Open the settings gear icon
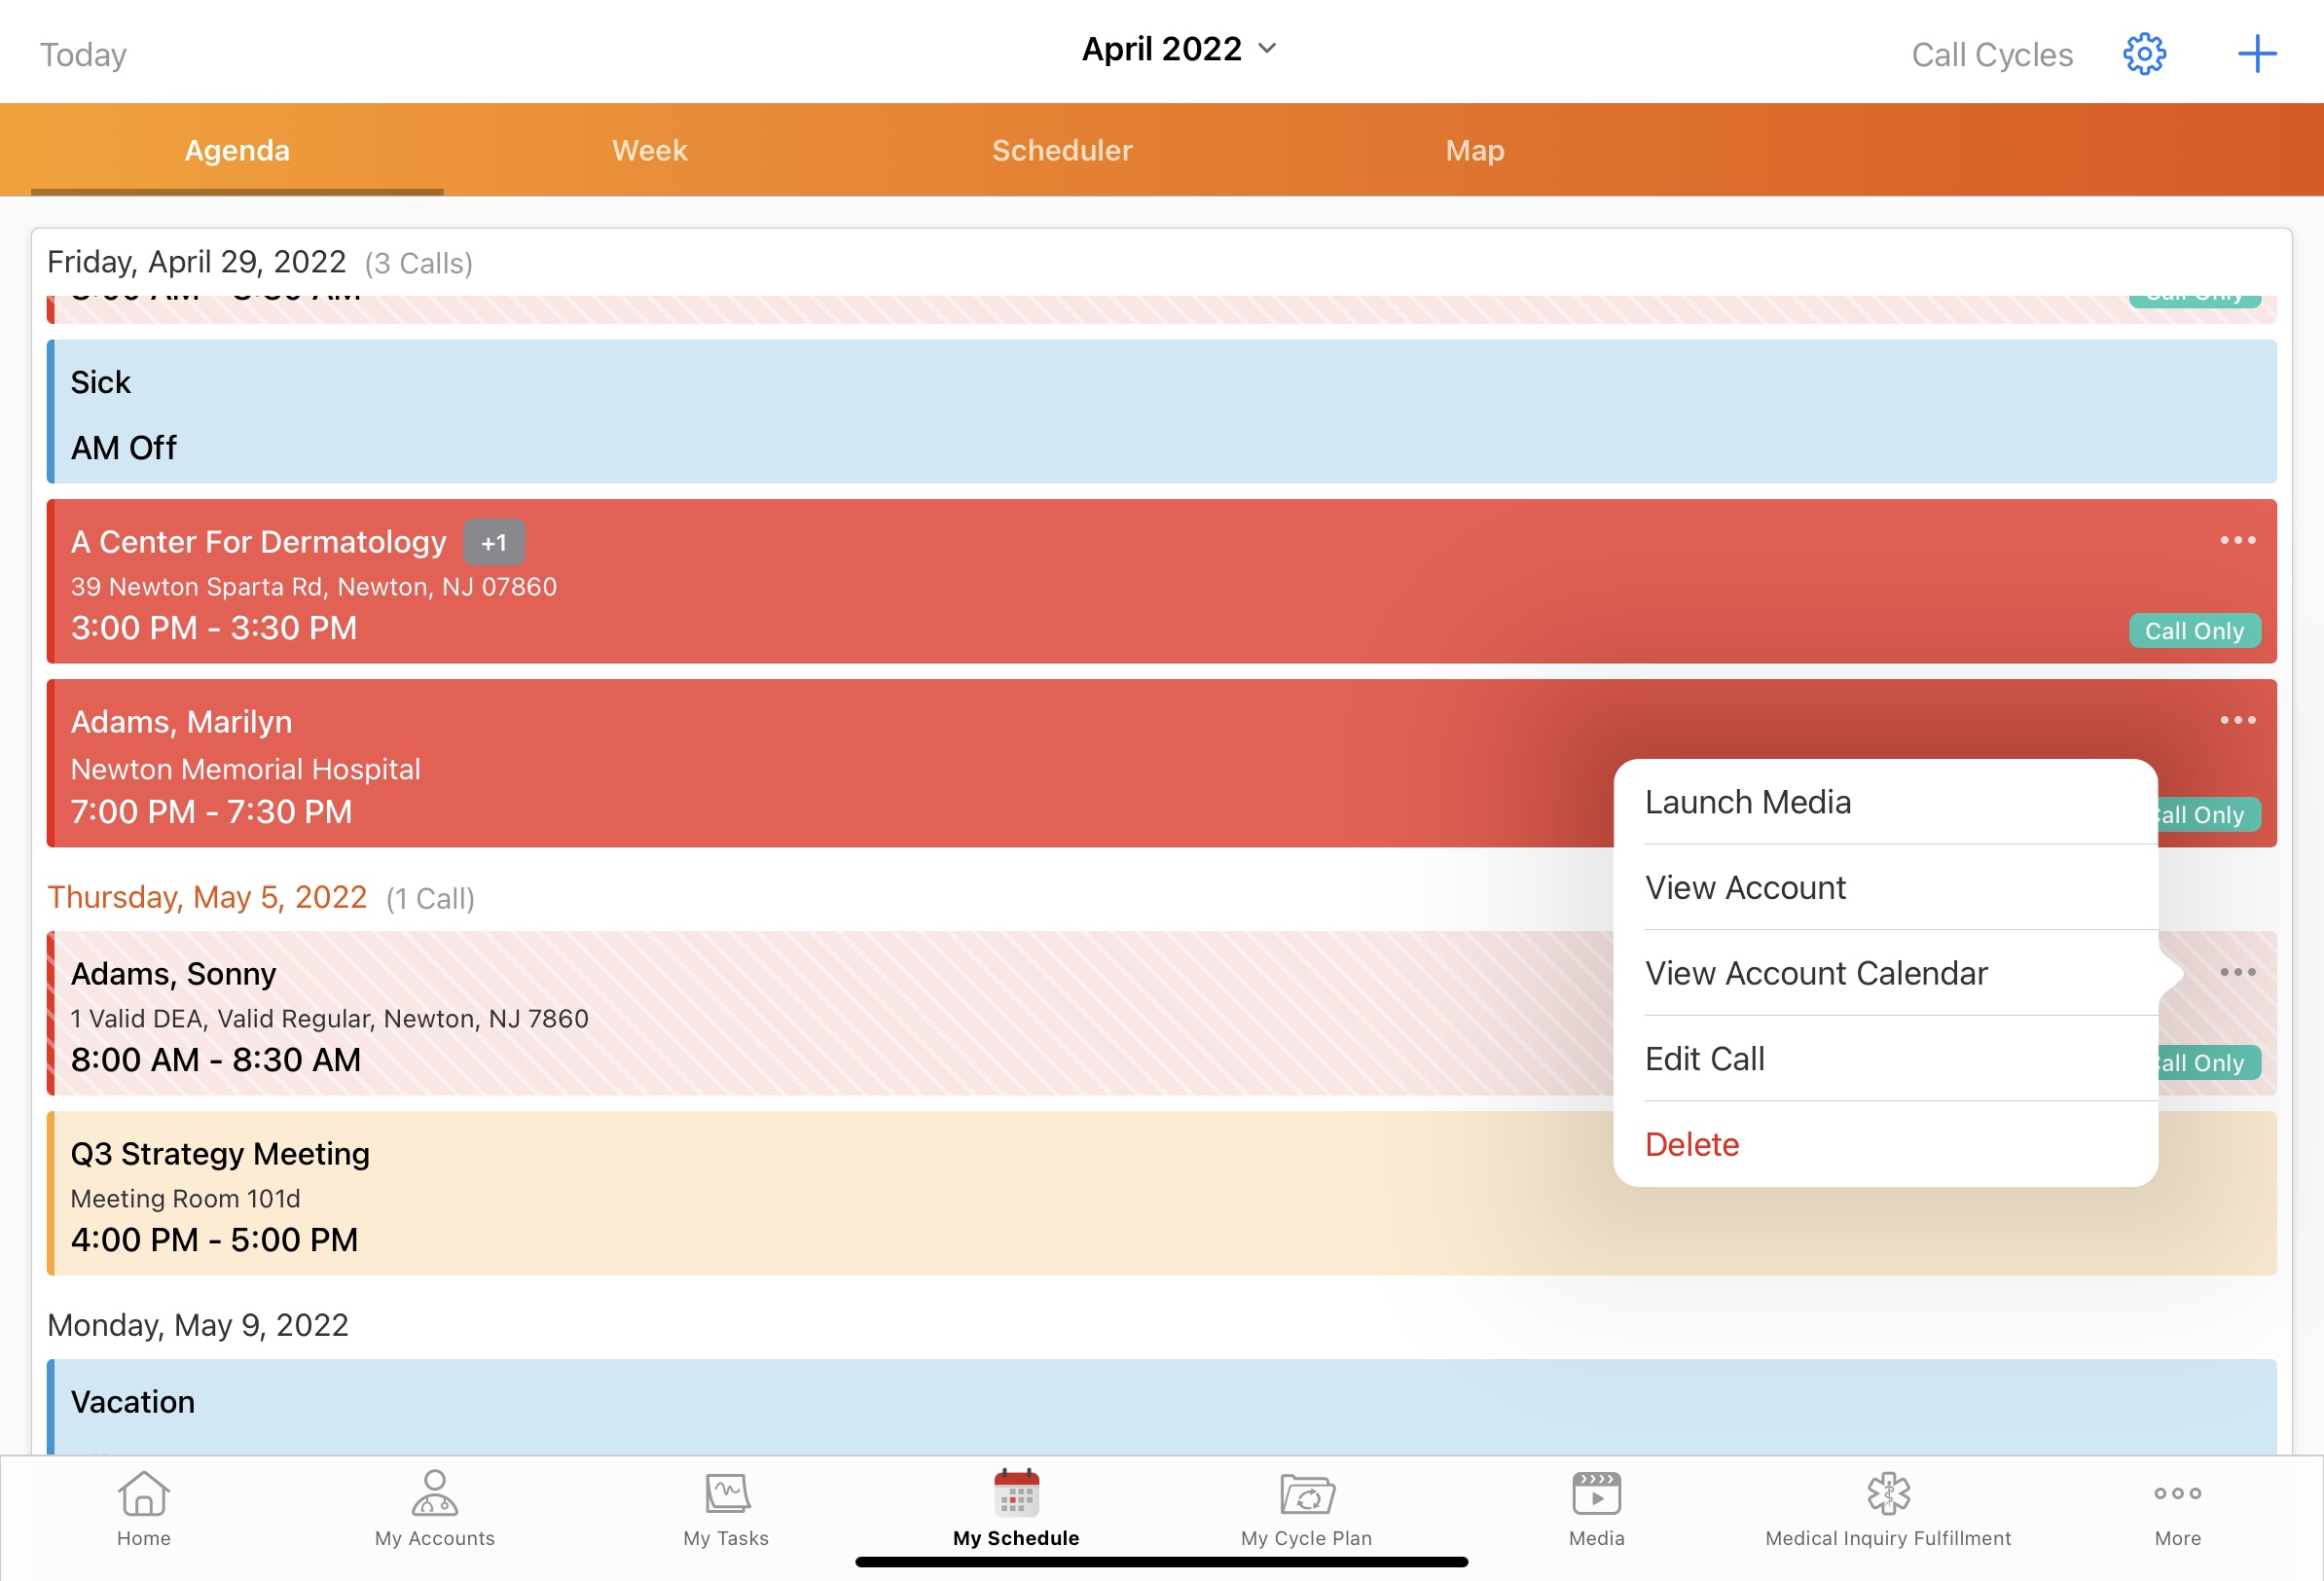The height and width of the screenshot is (1581, 2324). click(2144, 54)
